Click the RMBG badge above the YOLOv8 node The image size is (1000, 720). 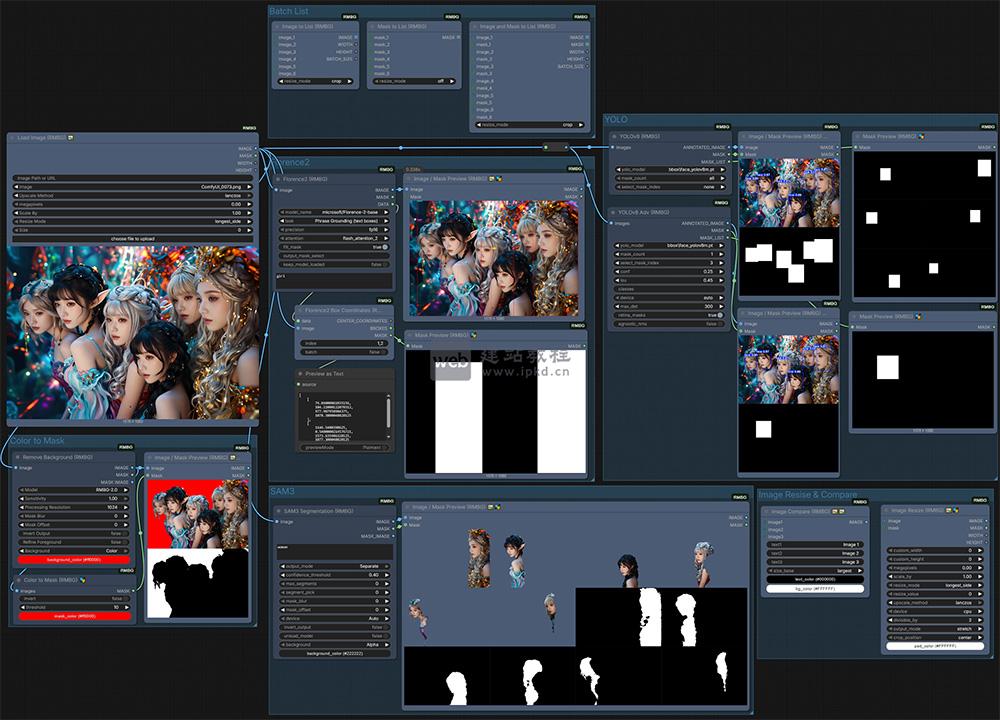pyautogui.click(x=723, y=127)
